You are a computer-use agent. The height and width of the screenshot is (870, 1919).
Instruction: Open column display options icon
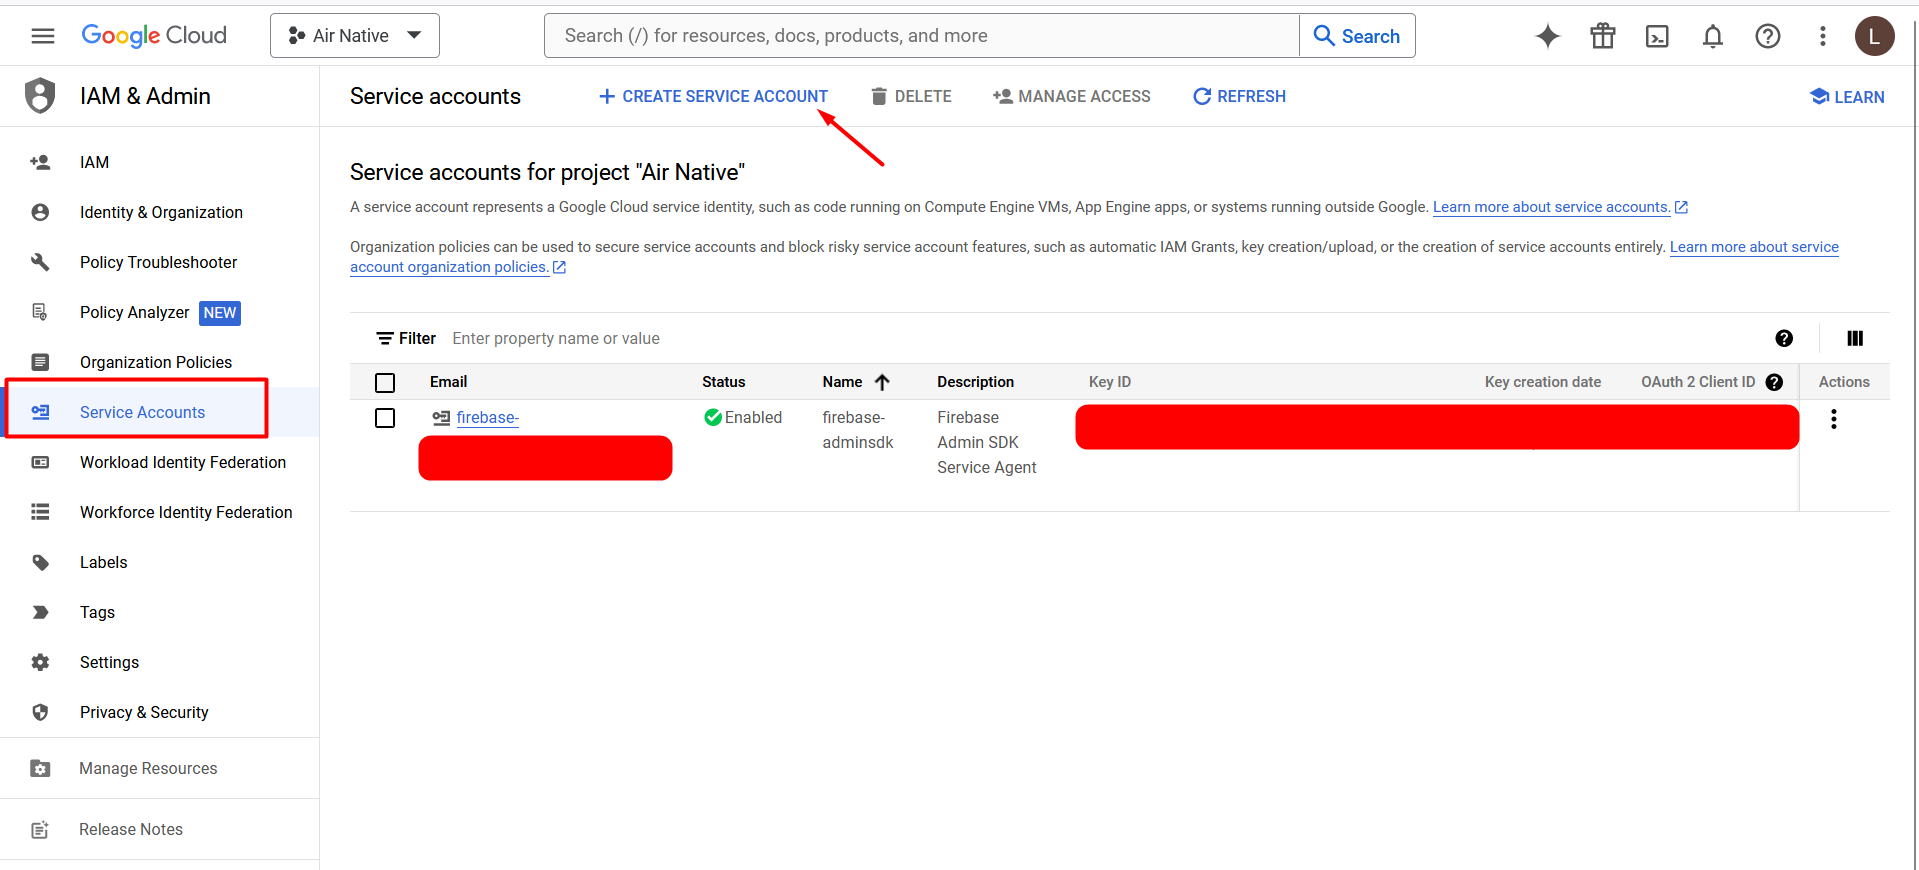click(x=1855, y=338)
